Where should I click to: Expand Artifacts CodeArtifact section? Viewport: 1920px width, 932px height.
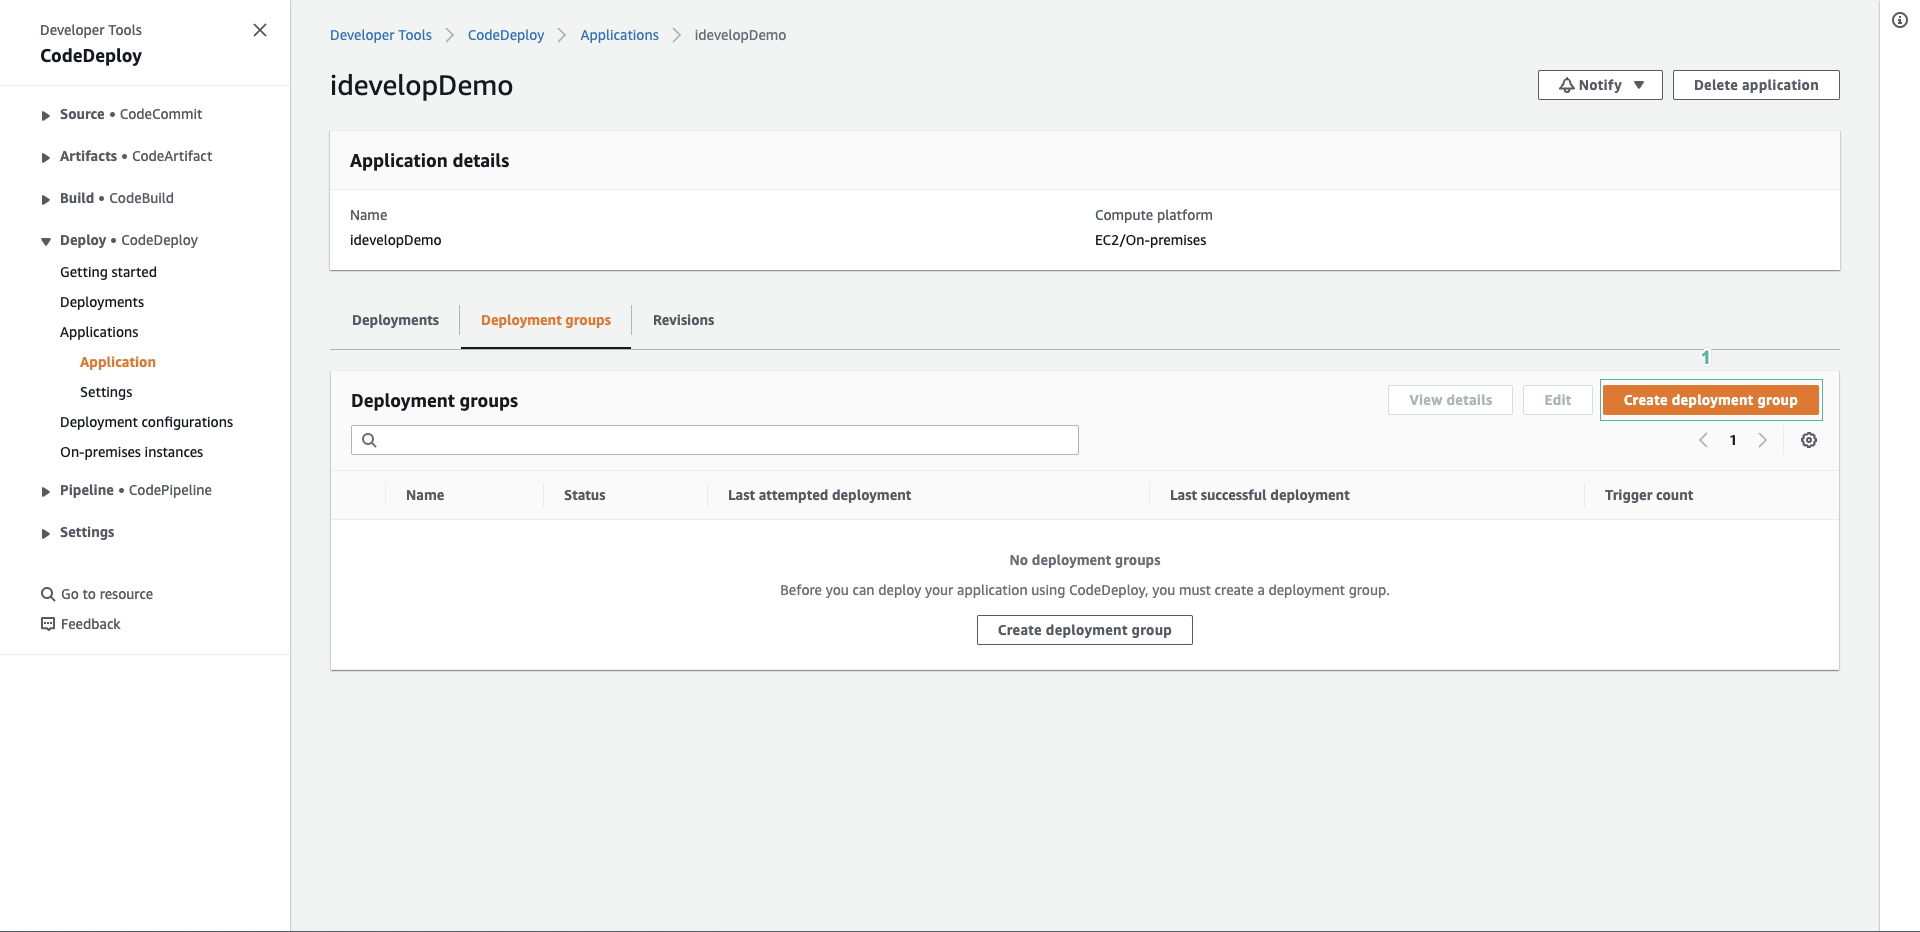click(x=46, y=158)
